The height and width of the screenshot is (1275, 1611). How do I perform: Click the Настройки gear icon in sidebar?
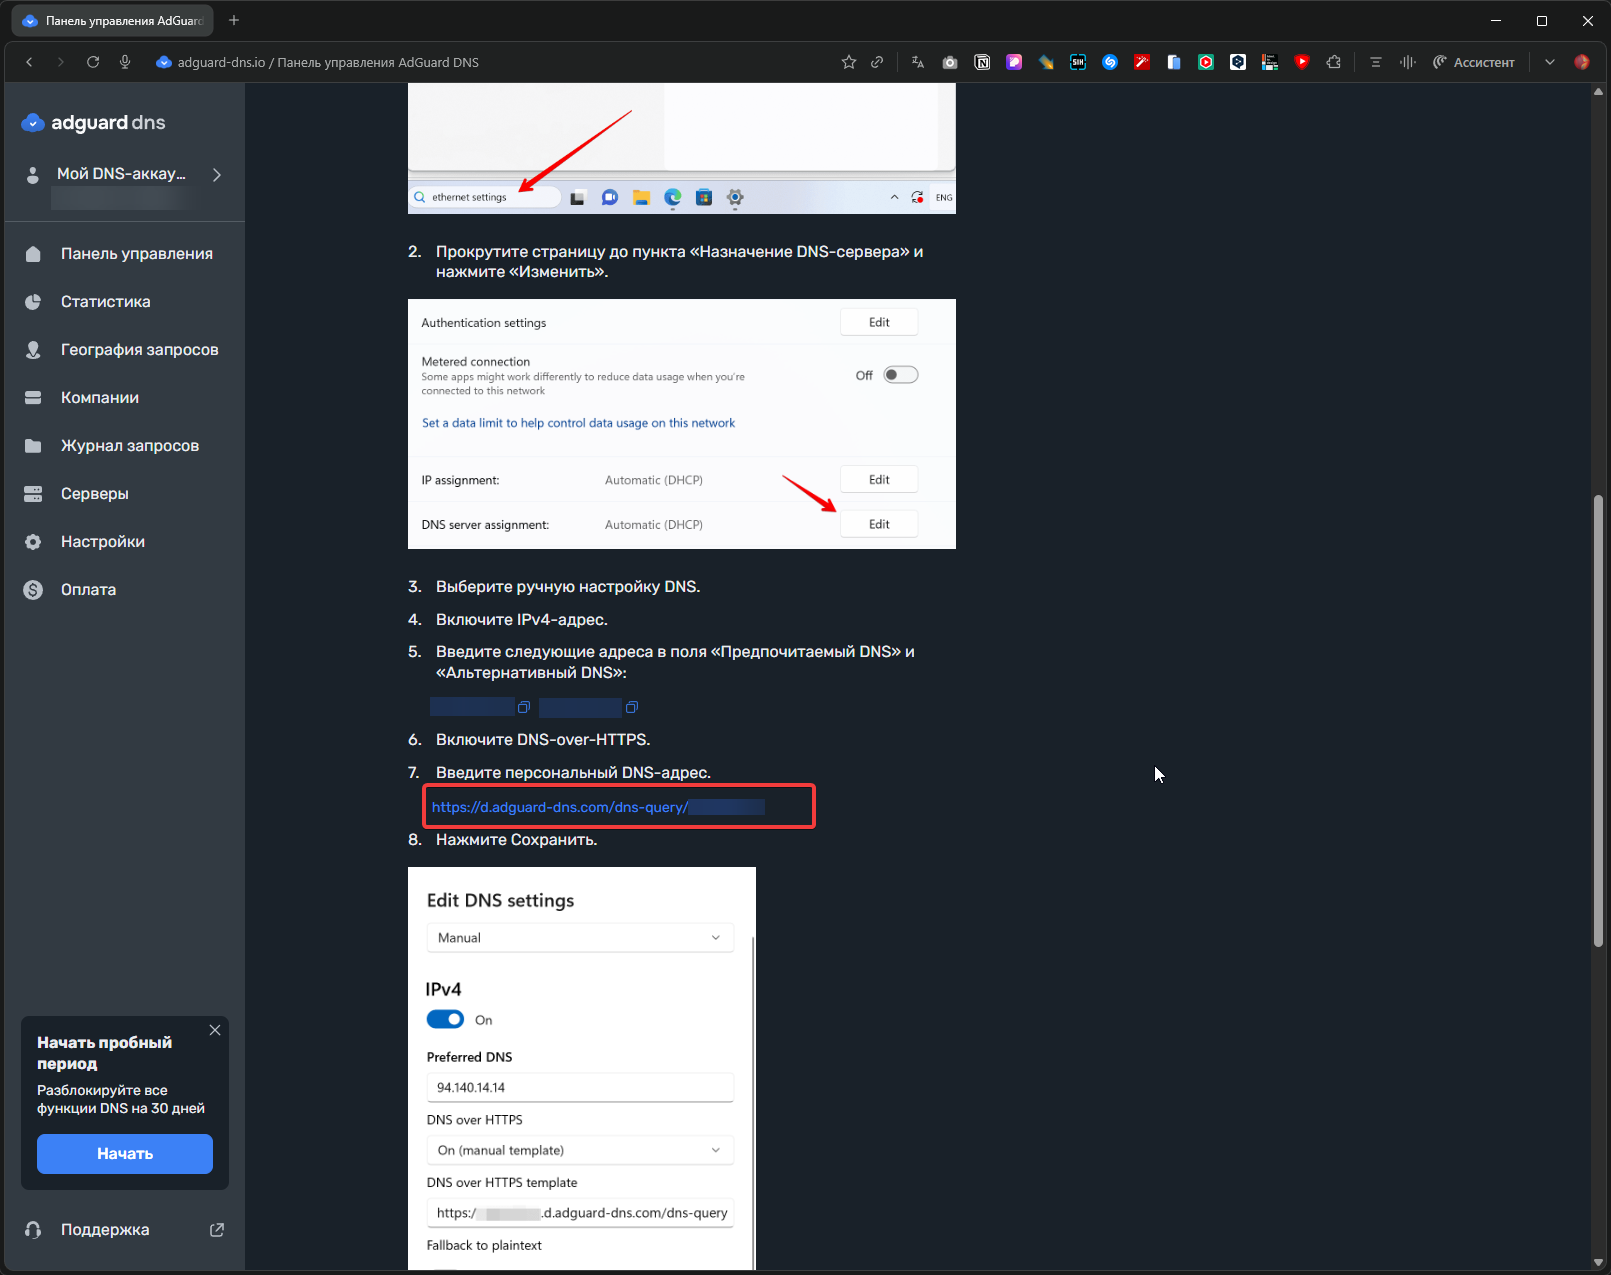click(x=33, y=542)
